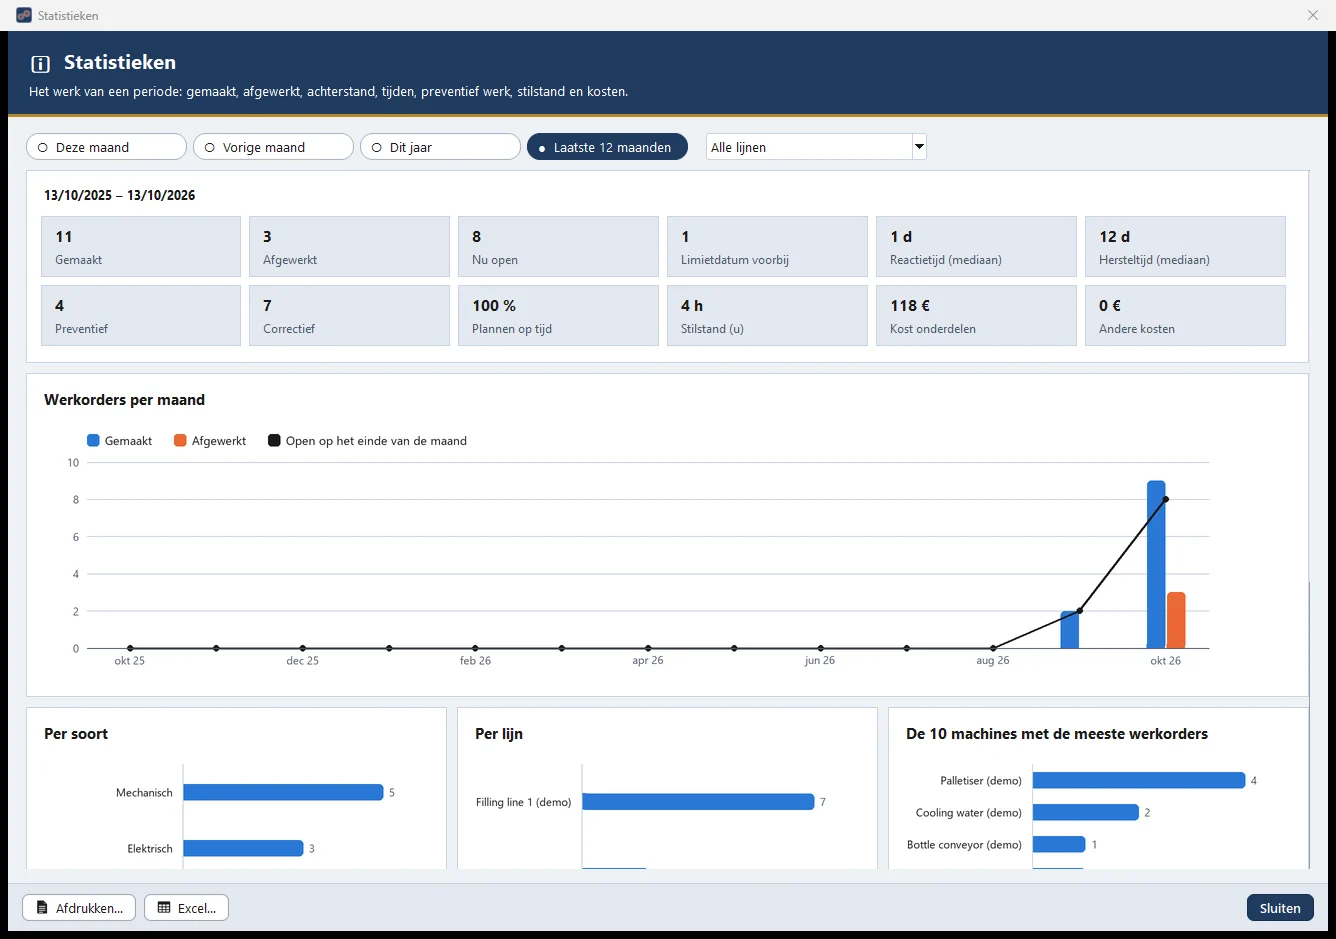This screenshot has height=939, width=1336.
Task: Select the Laatste 12 maanden option
Action: [607, 147]
